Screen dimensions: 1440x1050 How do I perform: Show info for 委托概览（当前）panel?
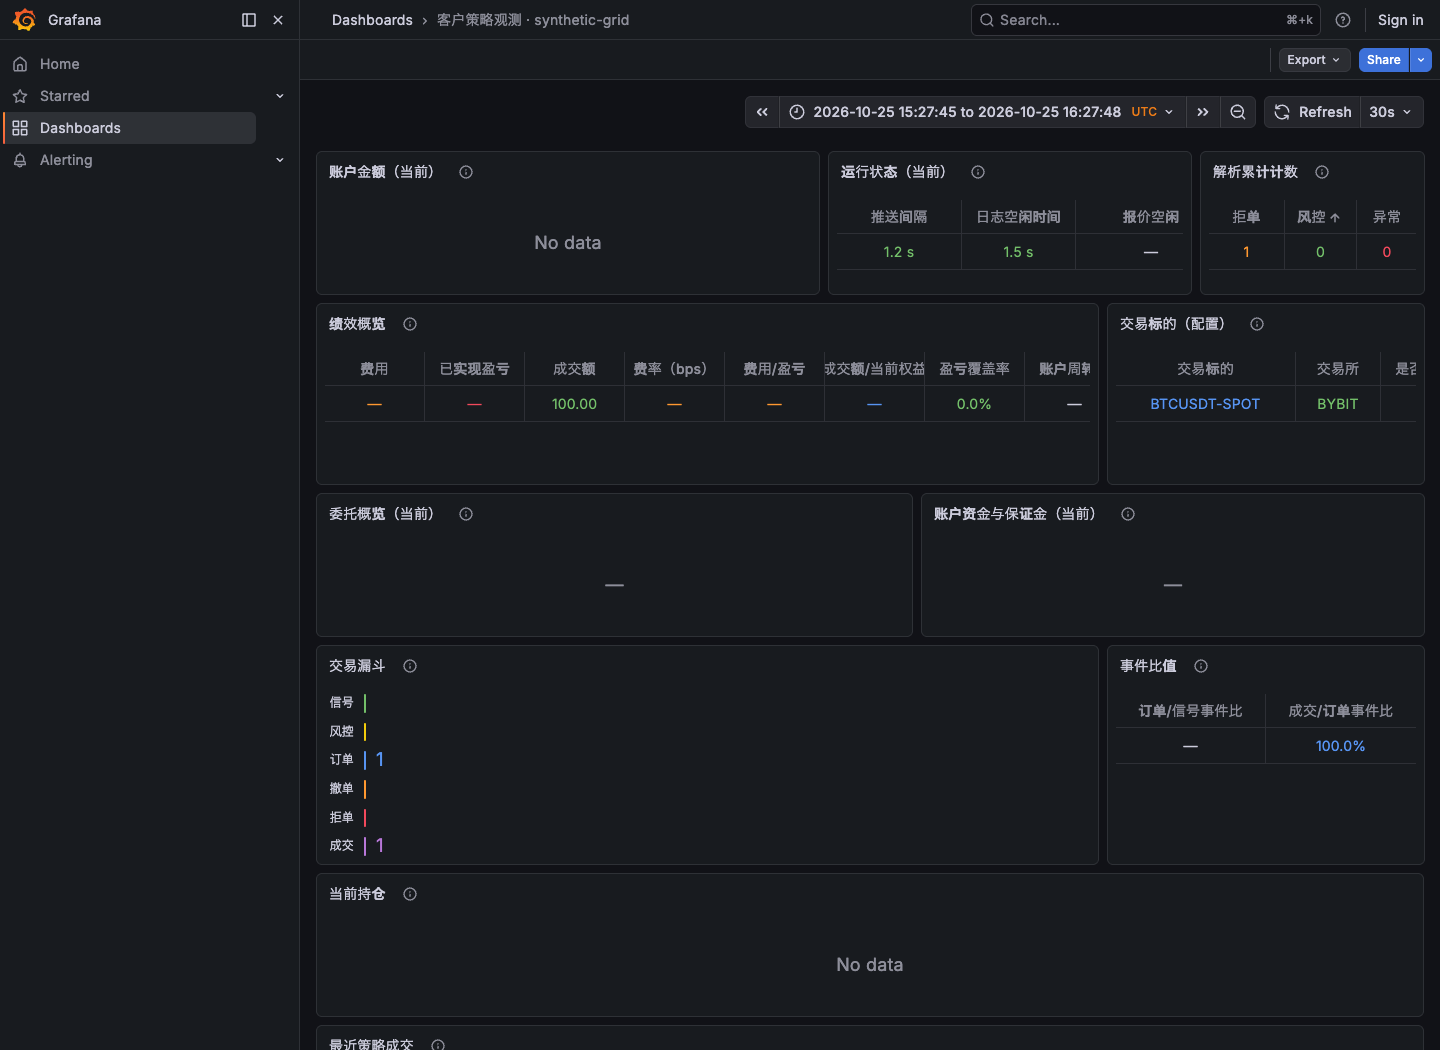(x=466, y=514)
